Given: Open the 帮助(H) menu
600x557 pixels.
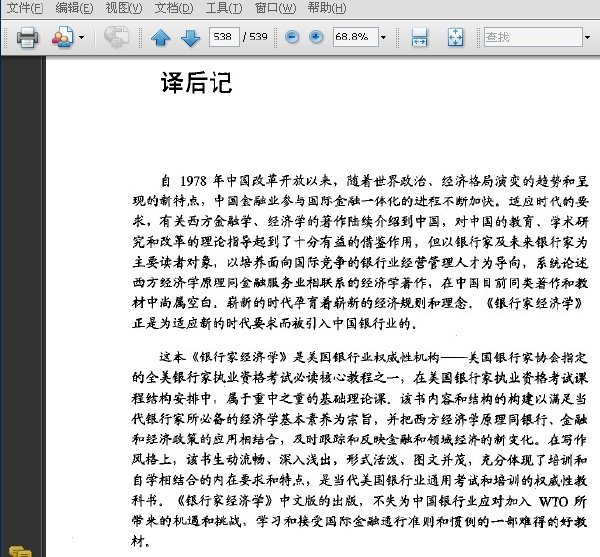Looking at the screenshot, I should (x=326, y=8).
